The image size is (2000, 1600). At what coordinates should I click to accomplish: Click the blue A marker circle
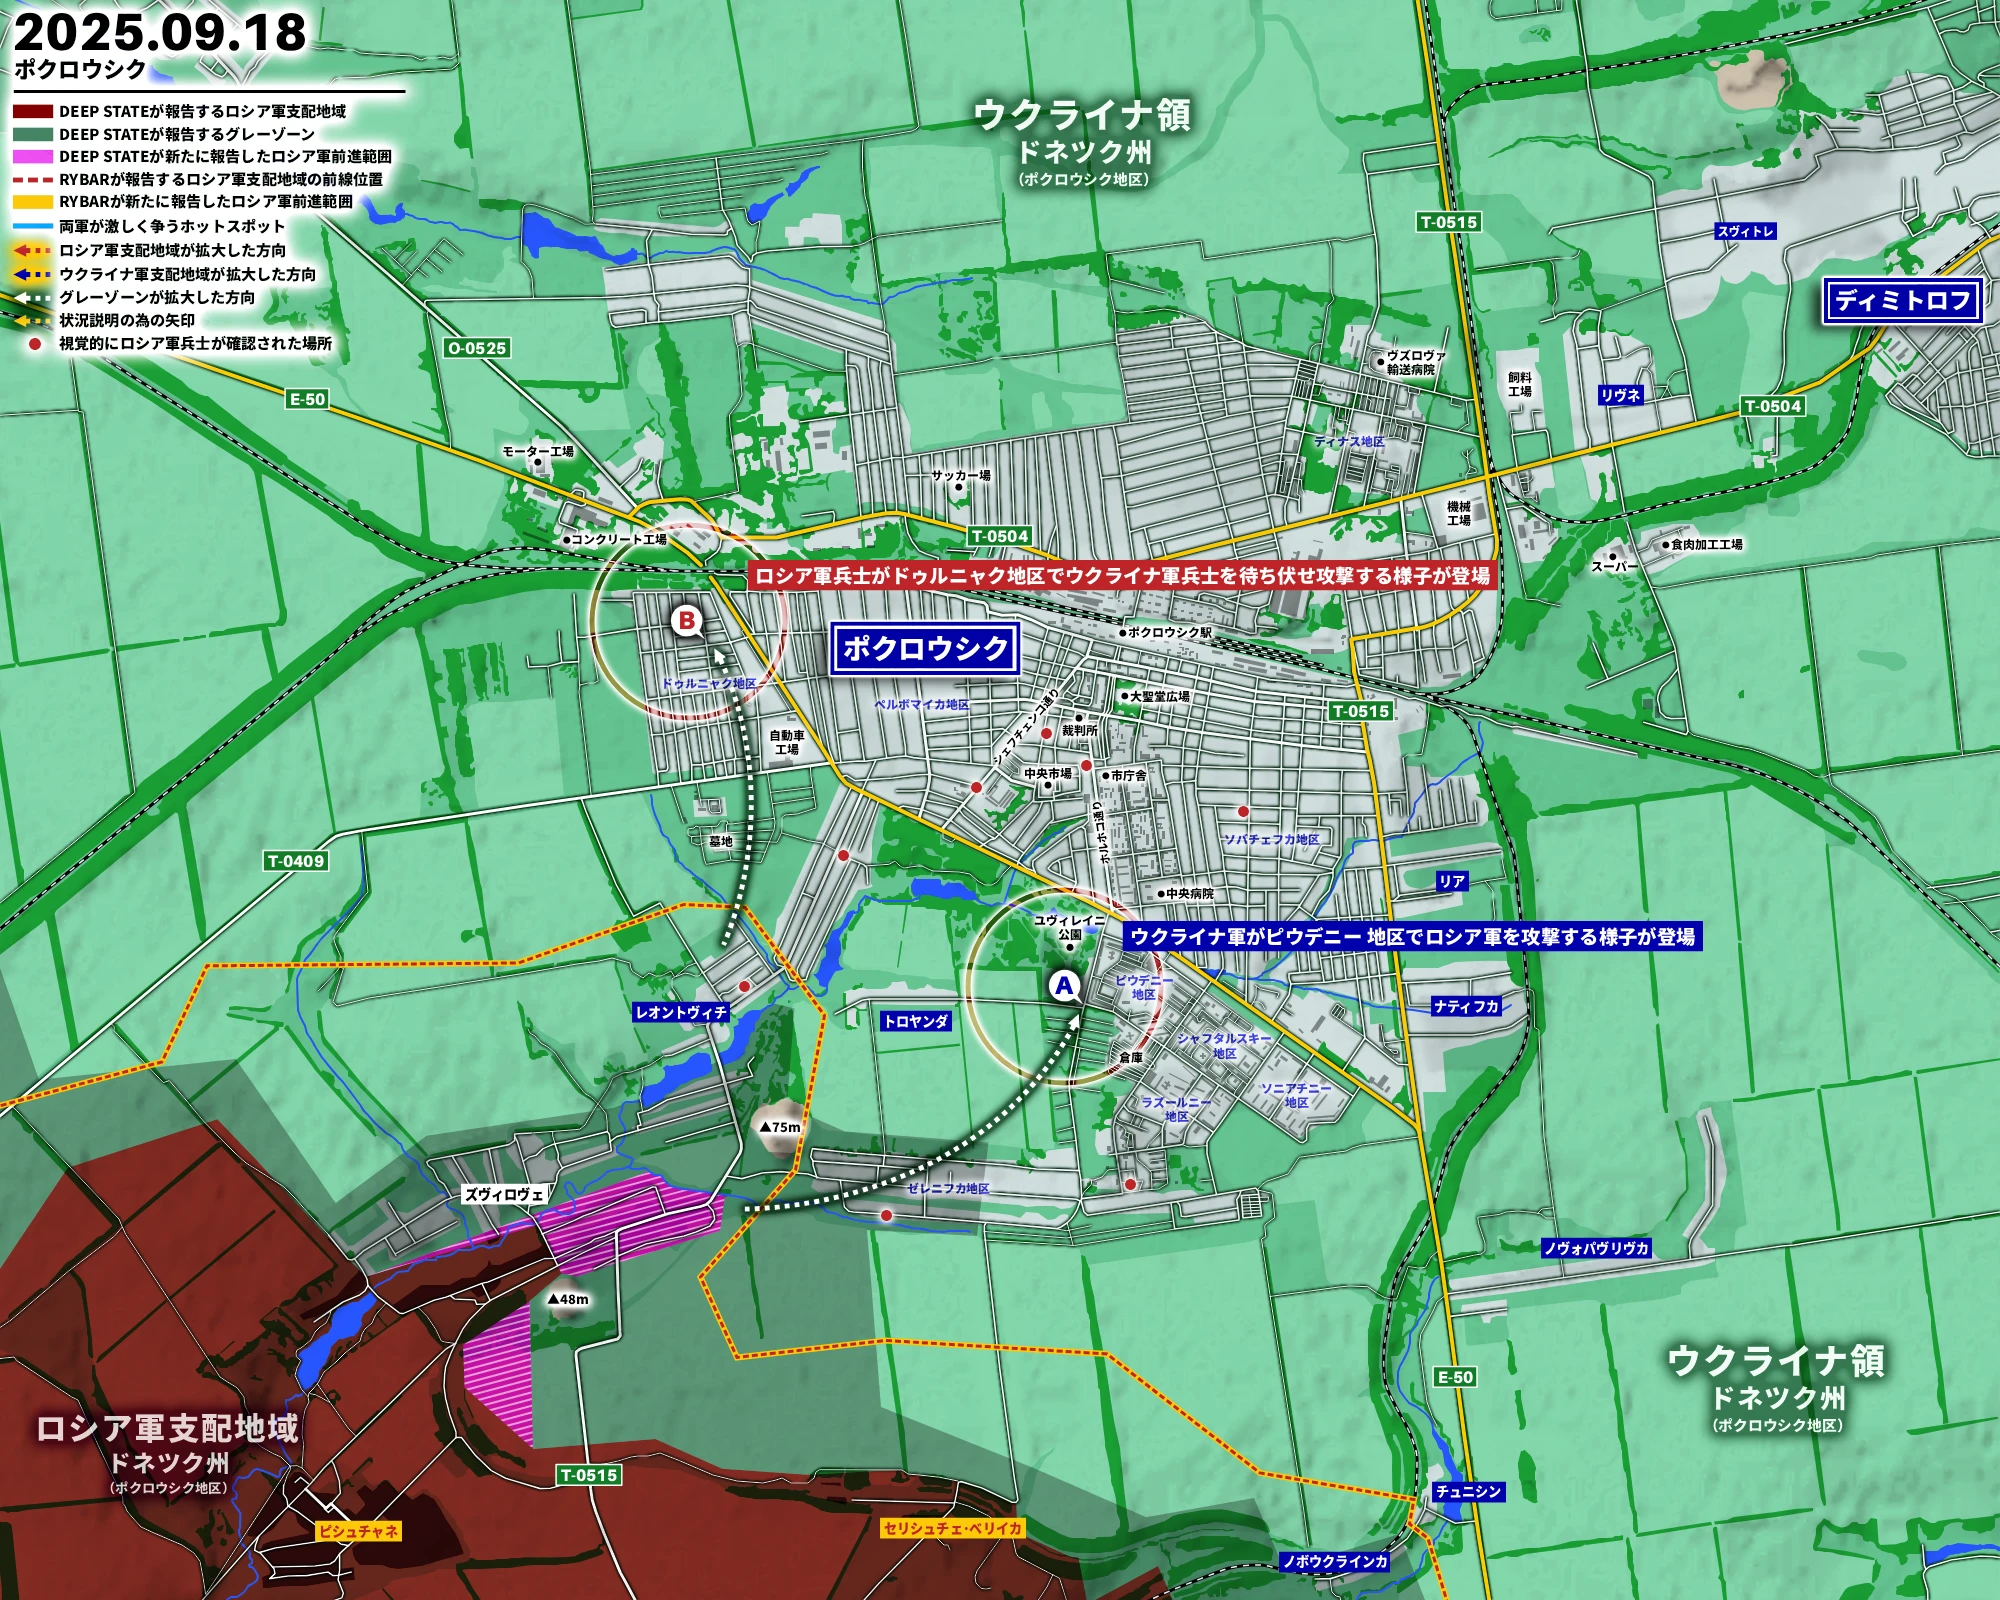[x=1064, y=986]
